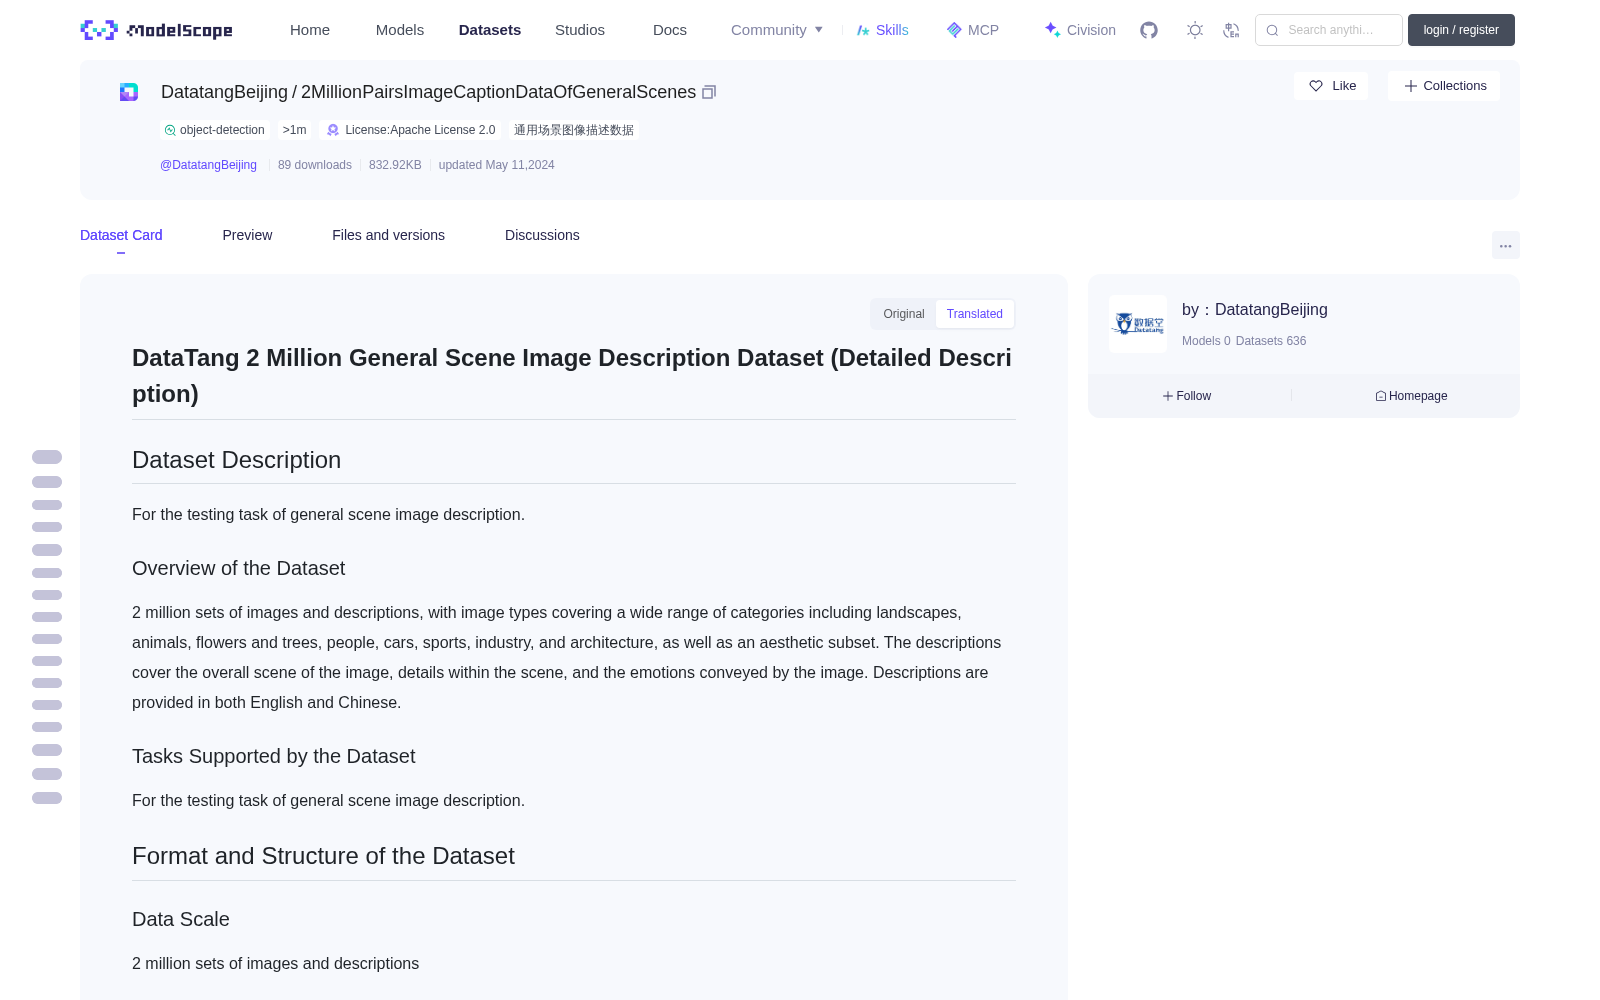
Task: Open the three-dot more options menu
Action: [x=1506, y=245]
